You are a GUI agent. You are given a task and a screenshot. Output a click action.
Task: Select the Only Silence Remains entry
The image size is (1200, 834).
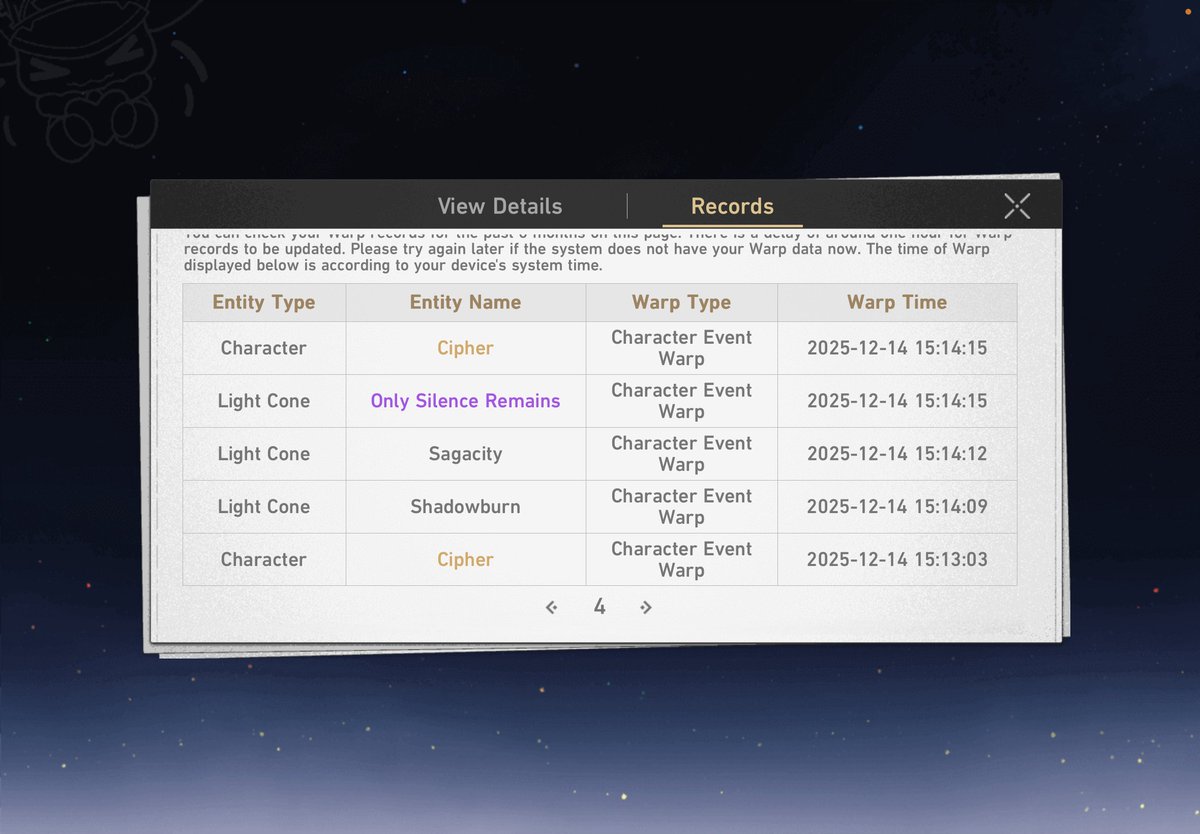(466, 401)
